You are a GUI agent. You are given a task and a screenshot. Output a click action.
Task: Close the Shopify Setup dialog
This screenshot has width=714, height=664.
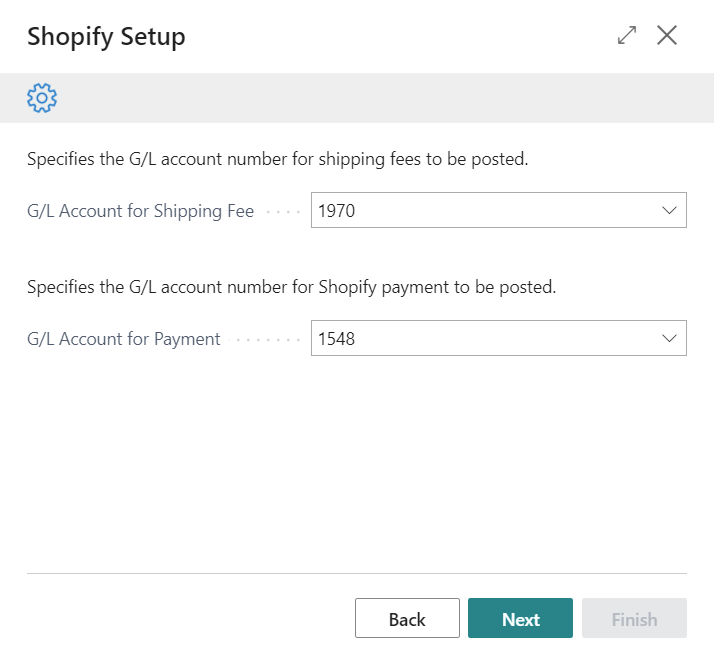coord(667,35)
